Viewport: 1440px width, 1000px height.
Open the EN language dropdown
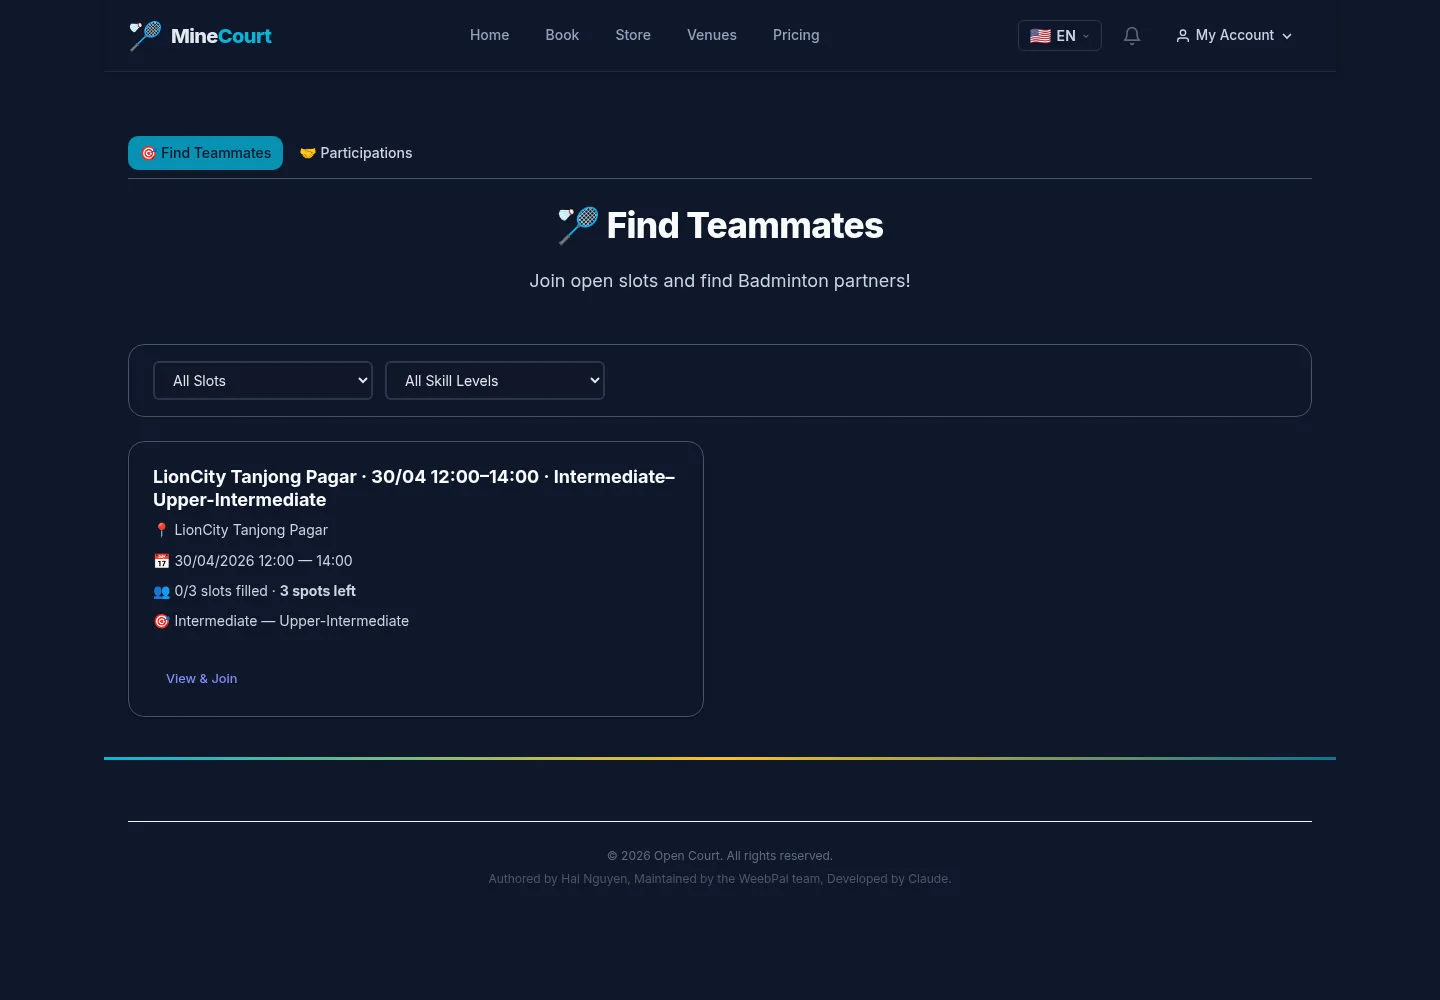1059,36
